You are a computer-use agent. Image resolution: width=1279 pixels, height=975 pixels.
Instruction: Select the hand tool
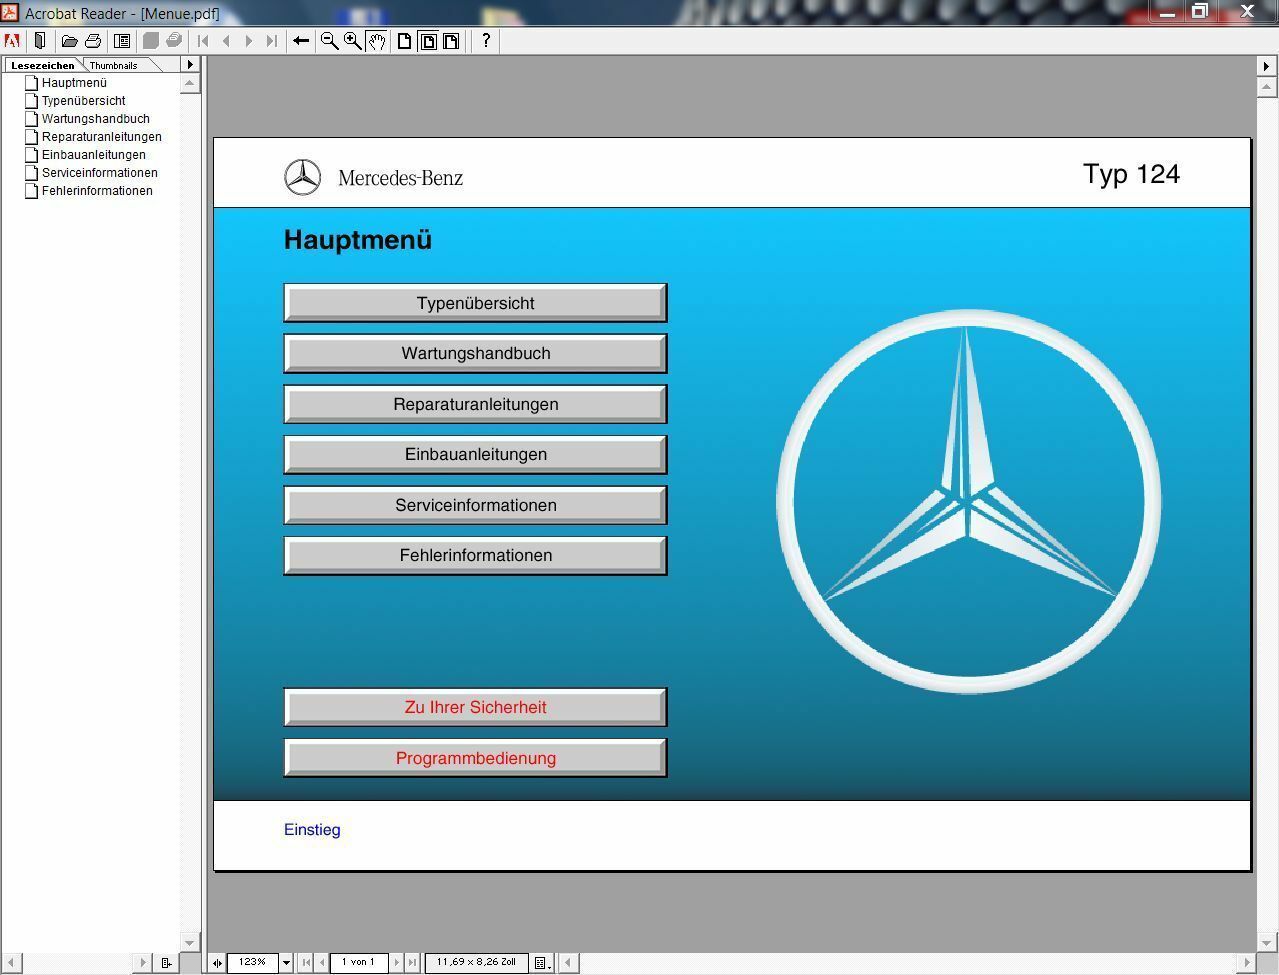[x=377, y=41]
